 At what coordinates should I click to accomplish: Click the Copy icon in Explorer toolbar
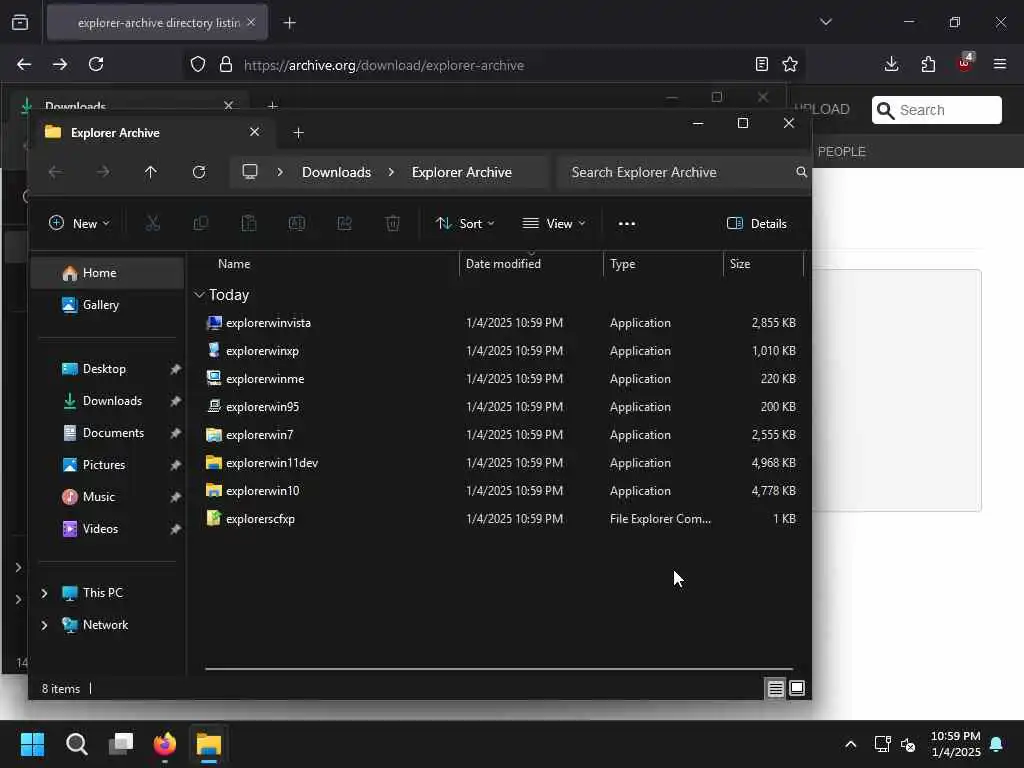click(200, 223)
